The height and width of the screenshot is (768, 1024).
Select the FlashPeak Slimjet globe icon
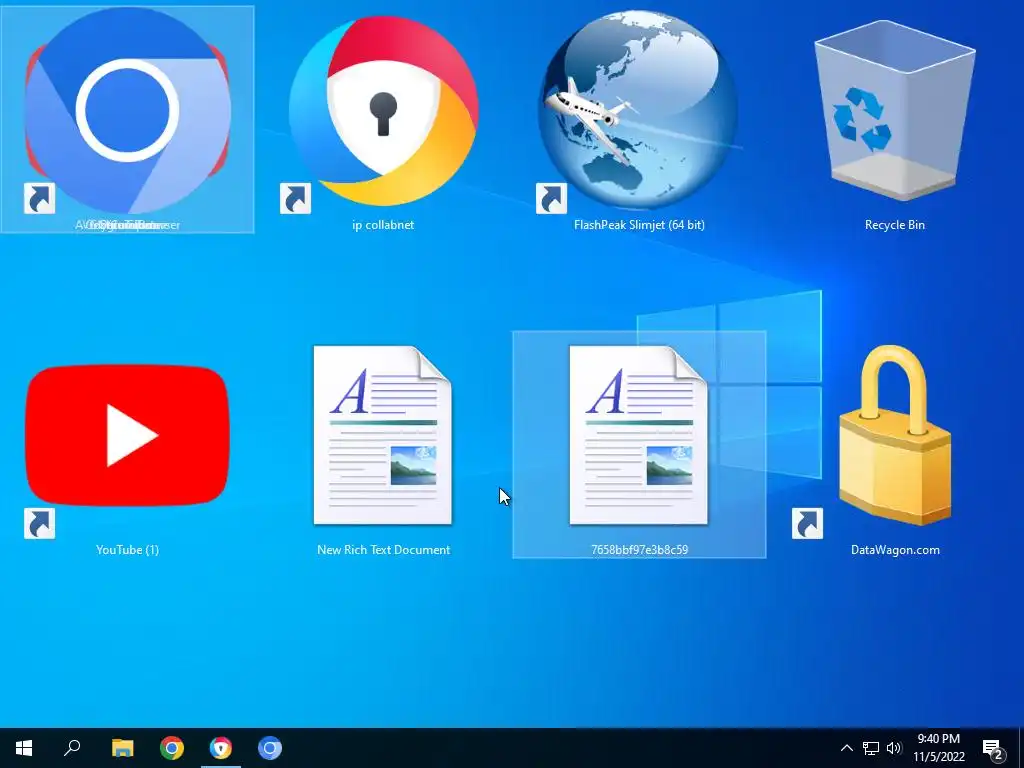tap(639, 110)
